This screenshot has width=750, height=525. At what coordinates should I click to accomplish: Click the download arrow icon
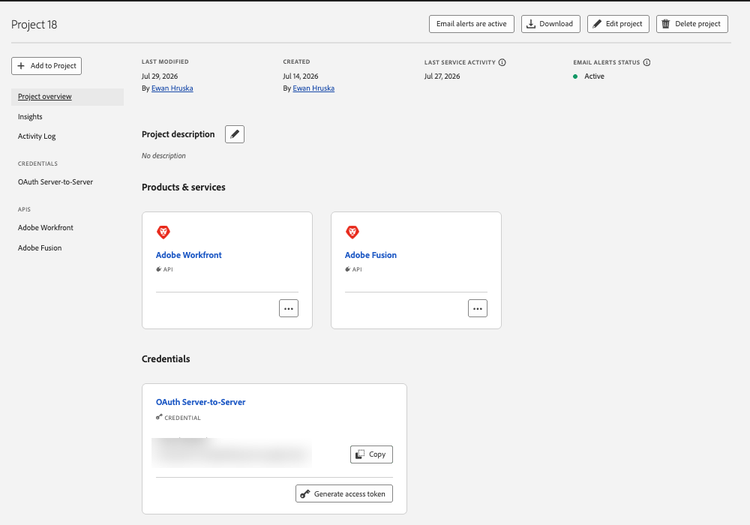point(531,24)
